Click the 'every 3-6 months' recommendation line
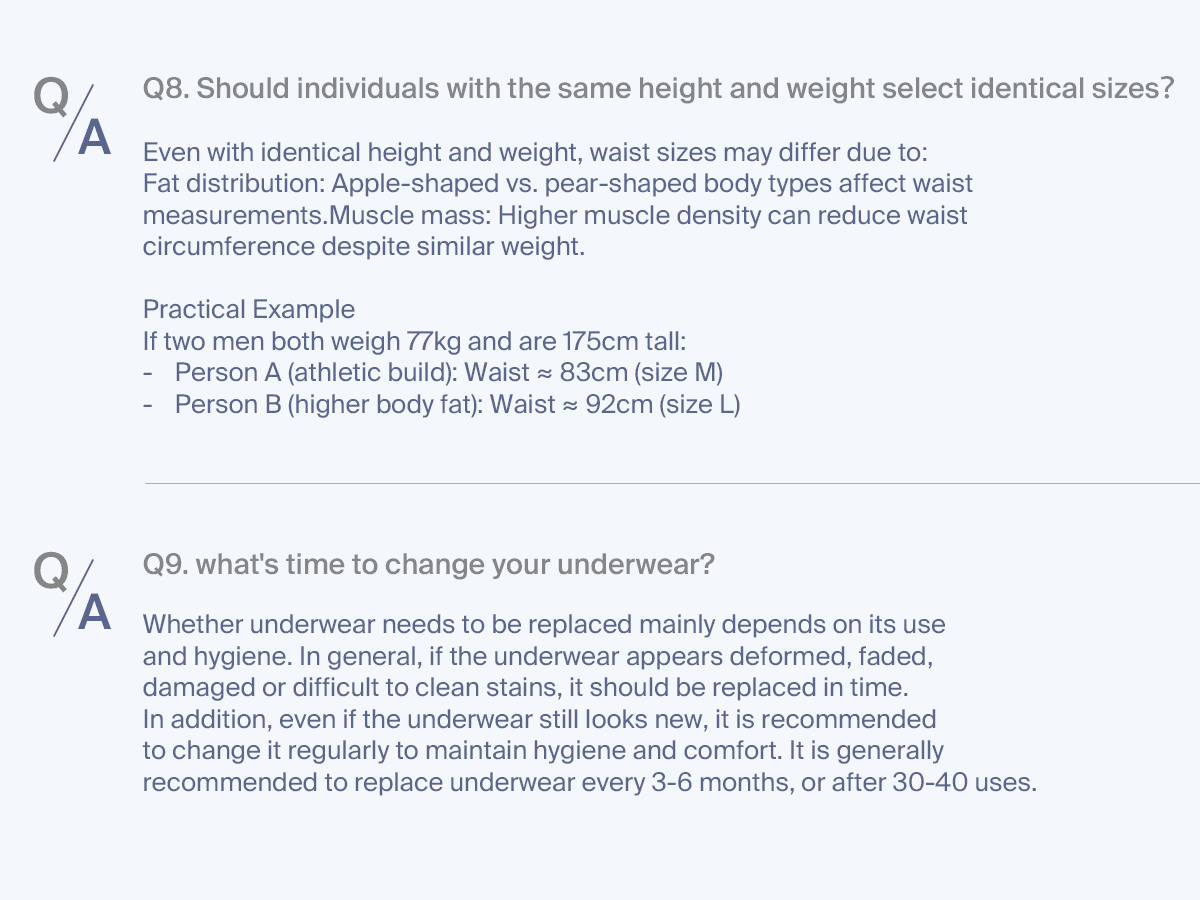This screenshot has width=1200, height=900. (590, 782)
